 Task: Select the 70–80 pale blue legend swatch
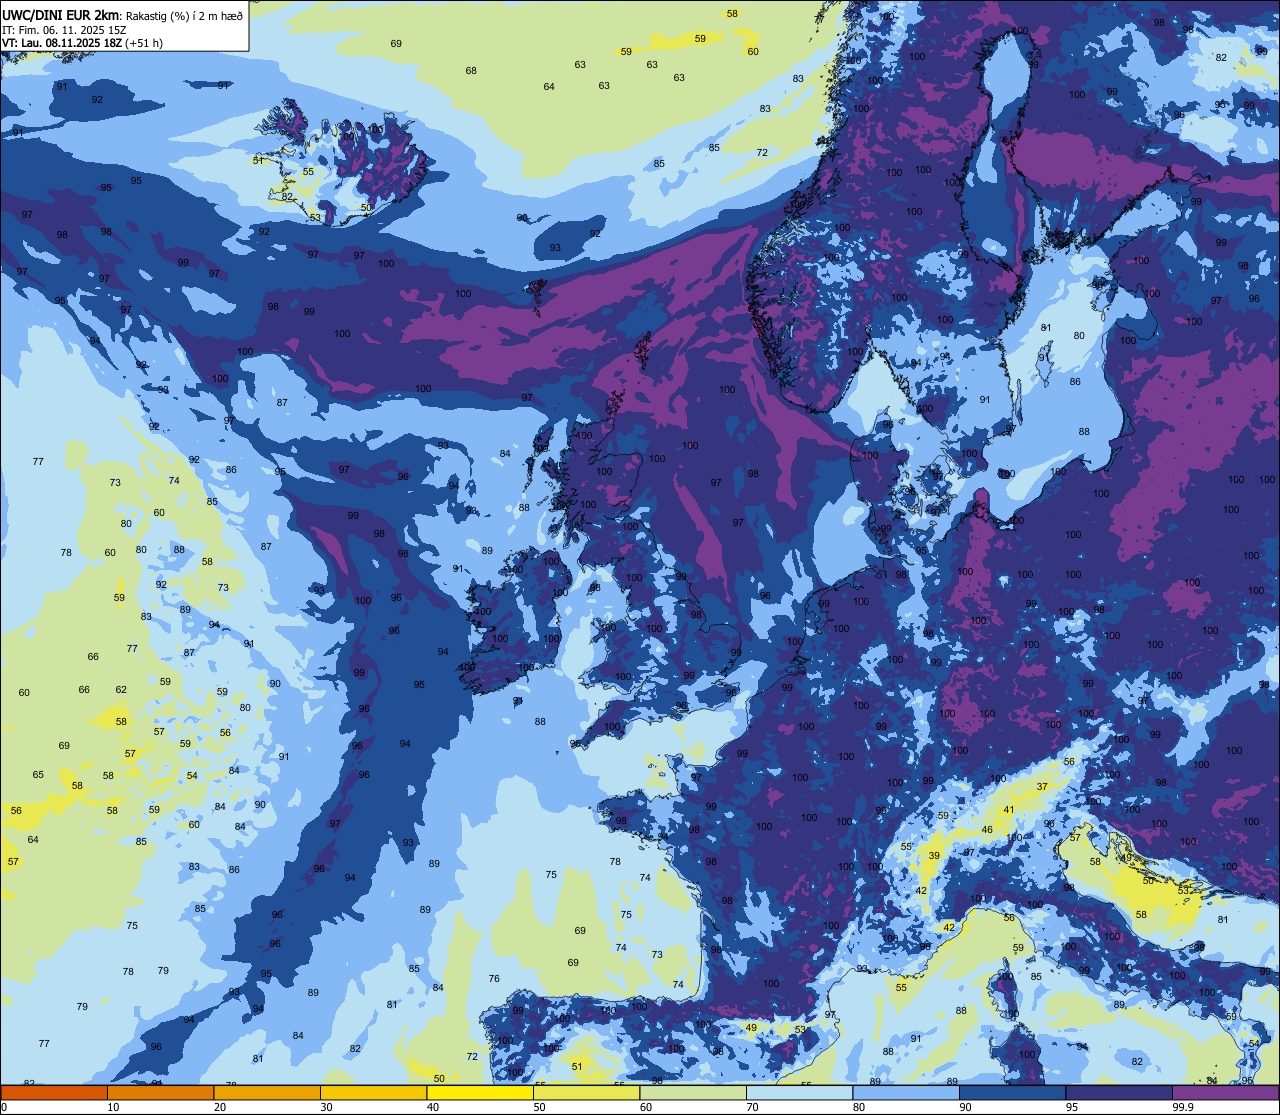pyautogui.click(x=799, y=1092)
